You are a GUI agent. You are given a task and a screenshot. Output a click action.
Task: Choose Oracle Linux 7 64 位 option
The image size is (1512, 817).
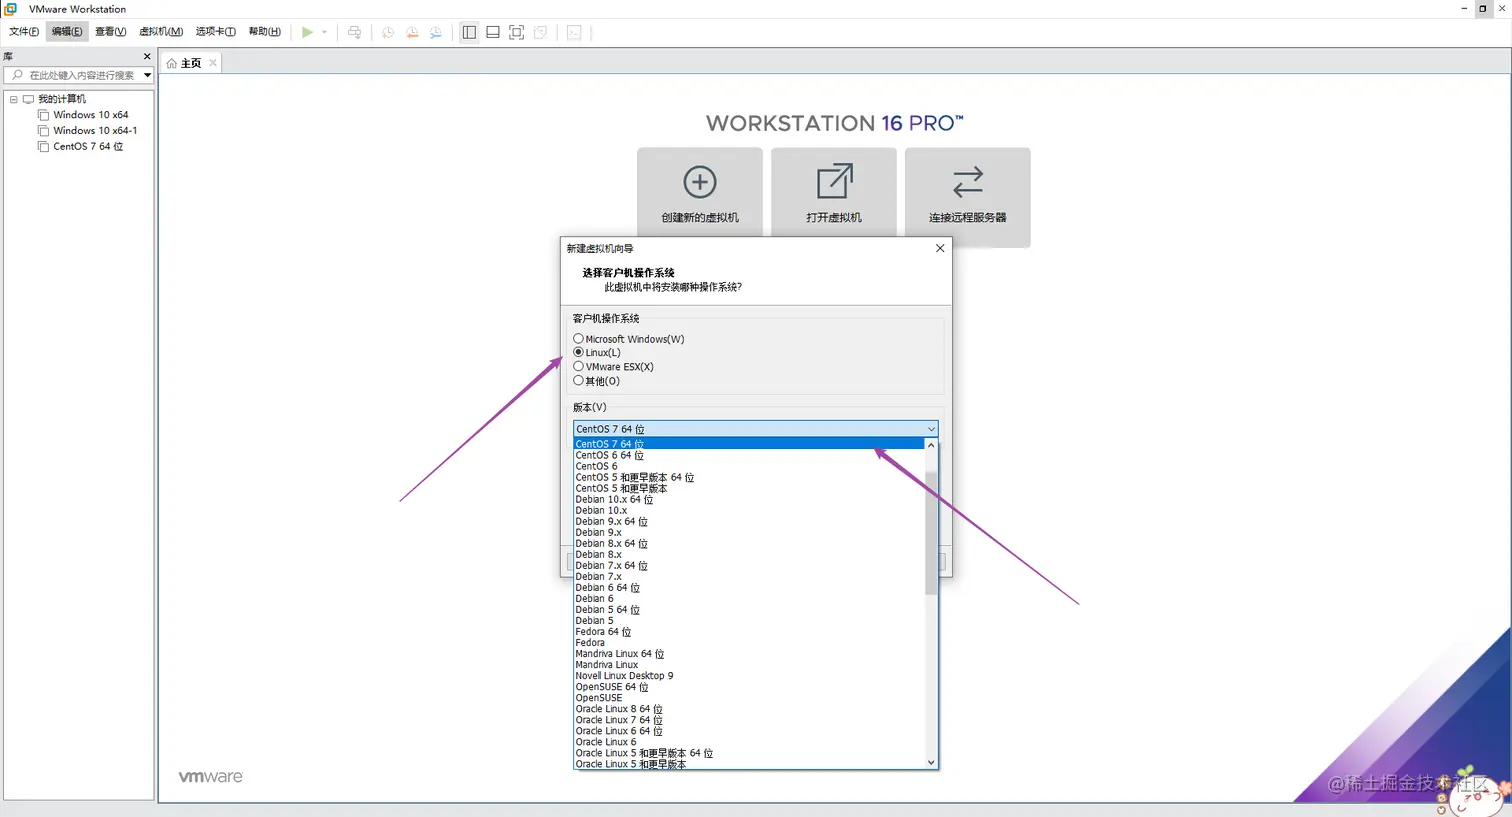(x=749, y=719)
